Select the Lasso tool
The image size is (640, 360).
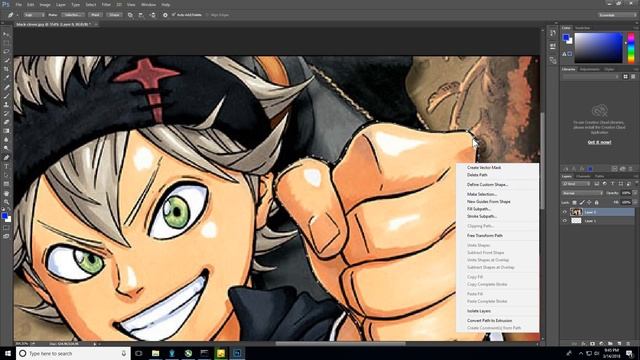pos(6,52)
